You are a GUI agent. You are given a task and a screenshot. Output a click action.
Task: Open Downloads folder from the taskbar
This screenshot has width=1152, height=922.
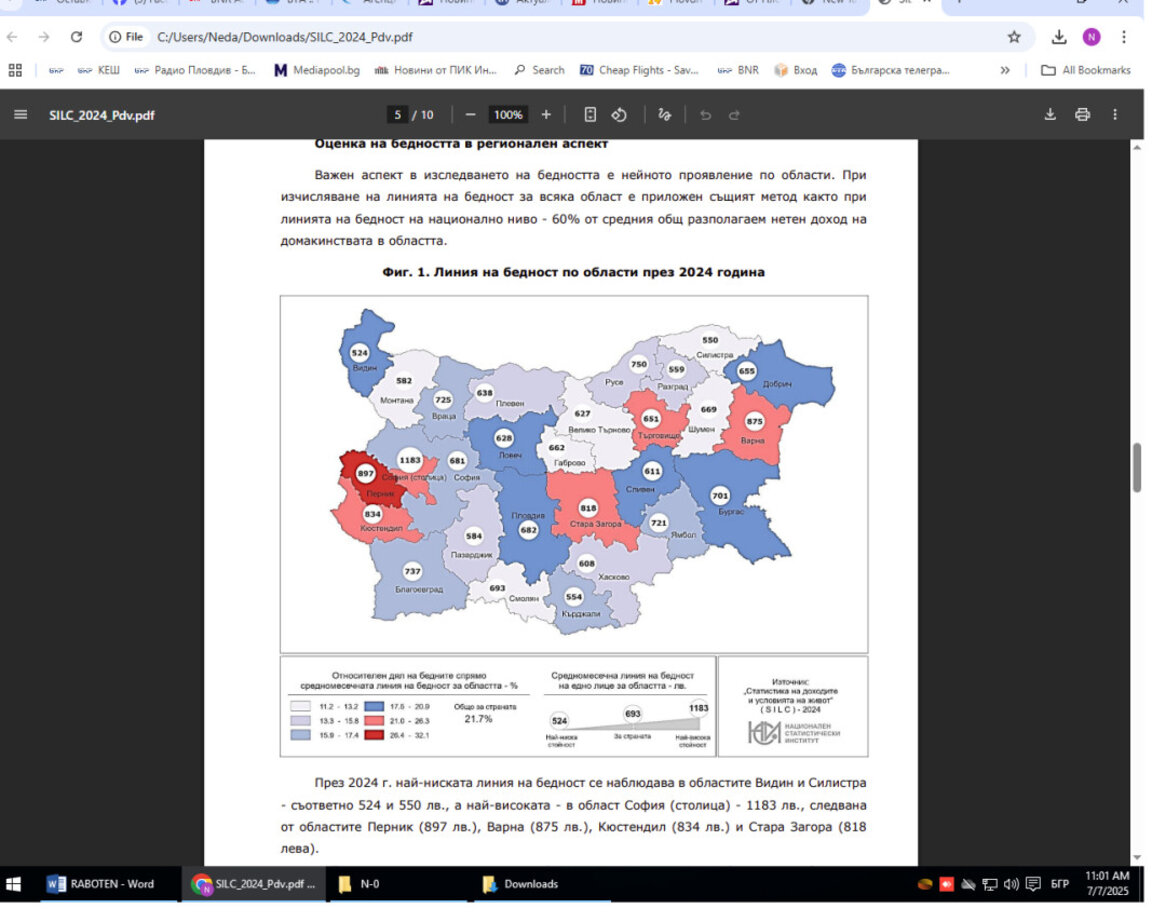[x=520, y=884]
